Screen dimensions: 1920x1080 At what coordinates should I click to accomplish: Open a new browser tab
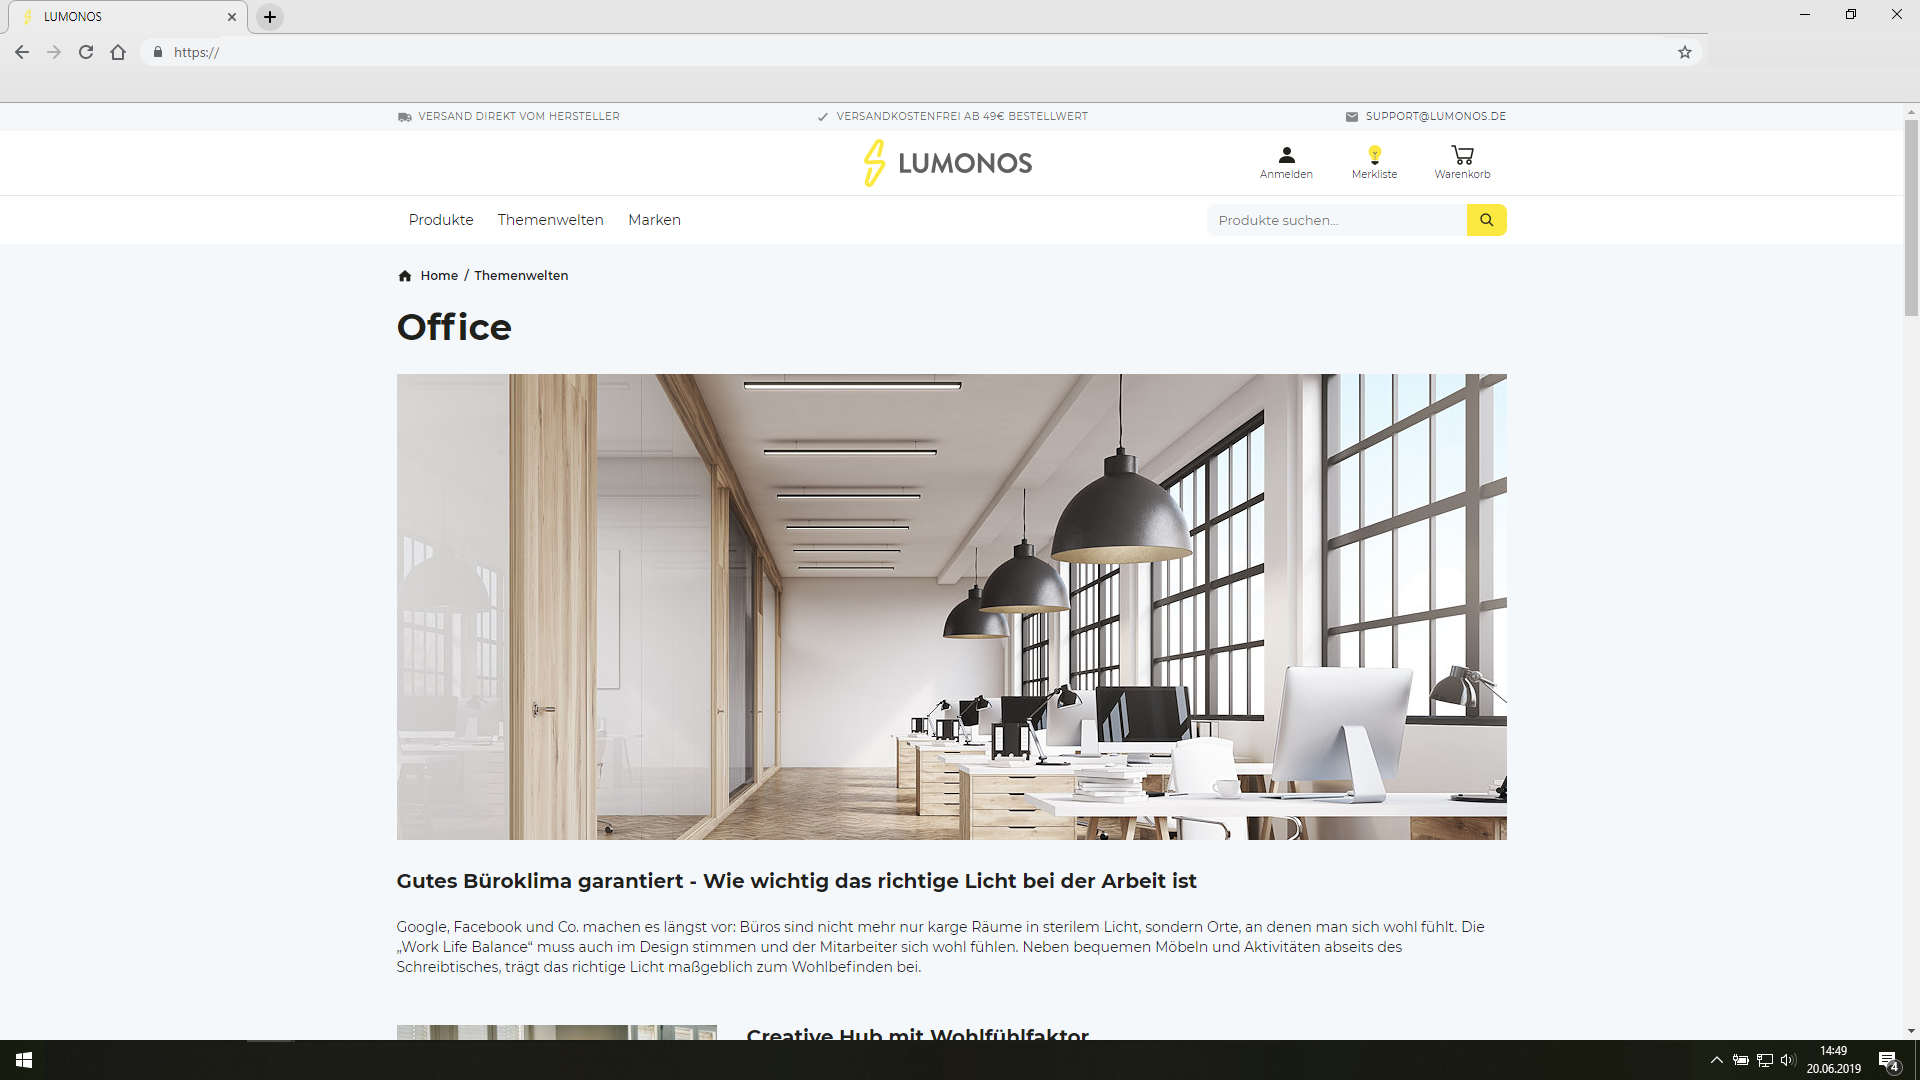pos(270,17)
